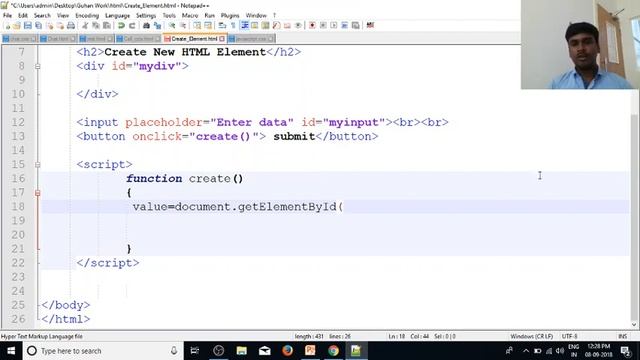This screenshot has height=360, width=640.
Task: Open the Encoding menu
Action: coord(87,16)
